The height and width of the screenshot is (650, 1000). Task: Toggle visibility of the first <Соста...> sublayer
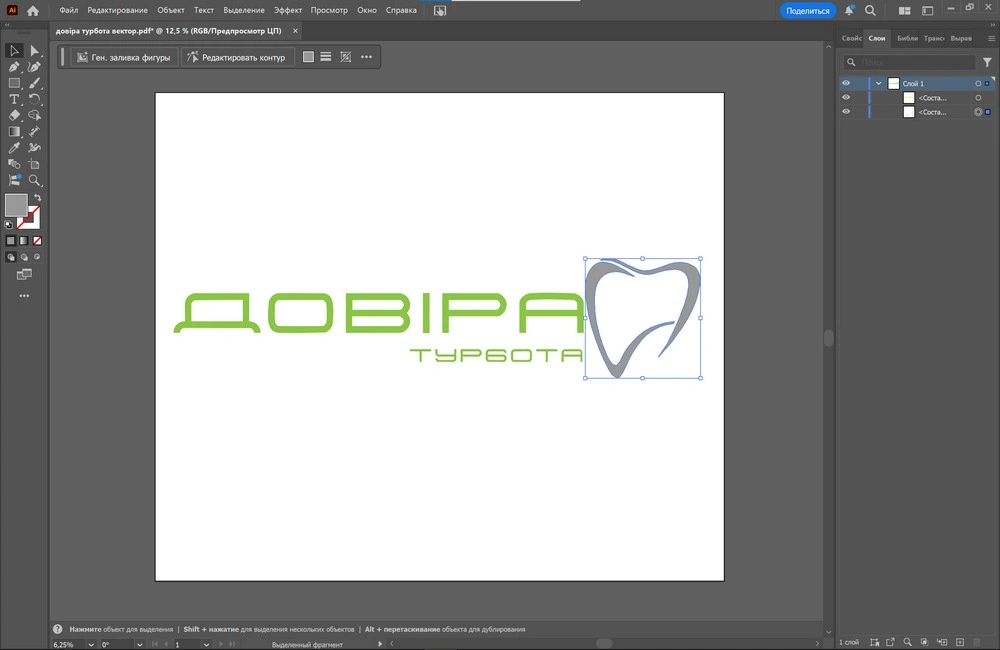[846, 98]
